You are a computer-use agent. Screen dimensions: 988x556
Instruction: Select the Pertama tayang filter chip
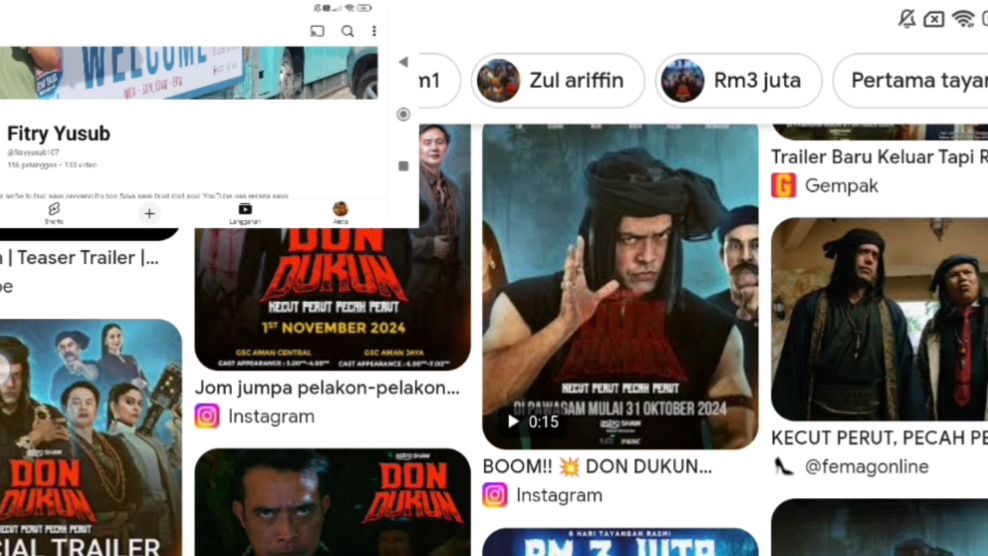coord(910,81)
